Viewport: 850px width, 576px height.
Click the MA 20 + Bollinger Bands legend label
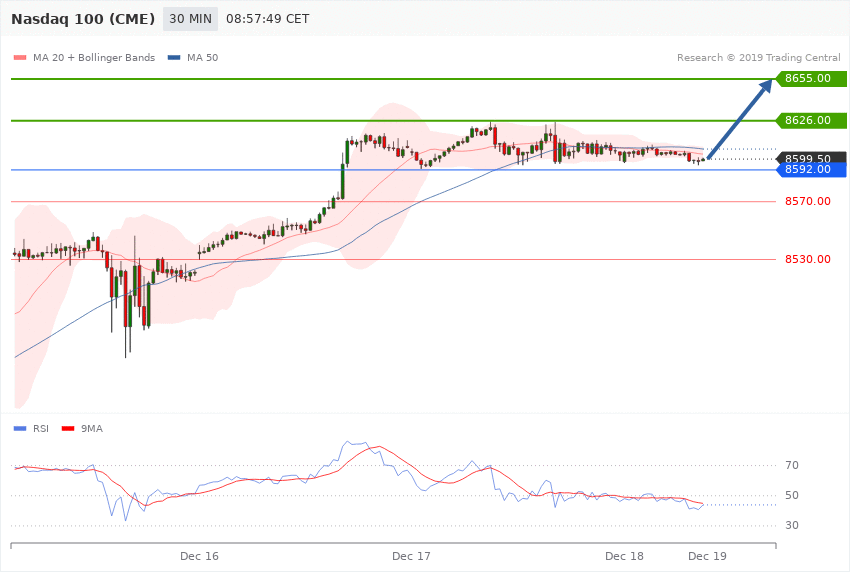[94, 57]
